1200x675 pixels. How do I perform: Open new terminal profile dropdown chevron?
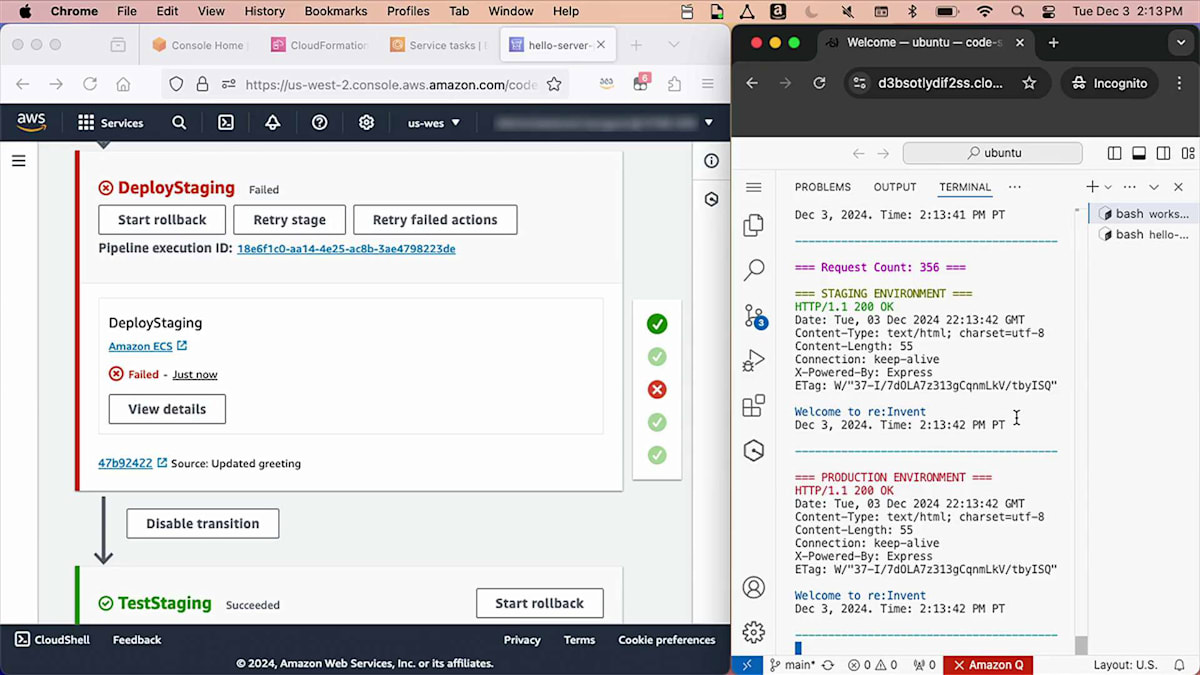pyautogui.click(x=1108, y=187)
